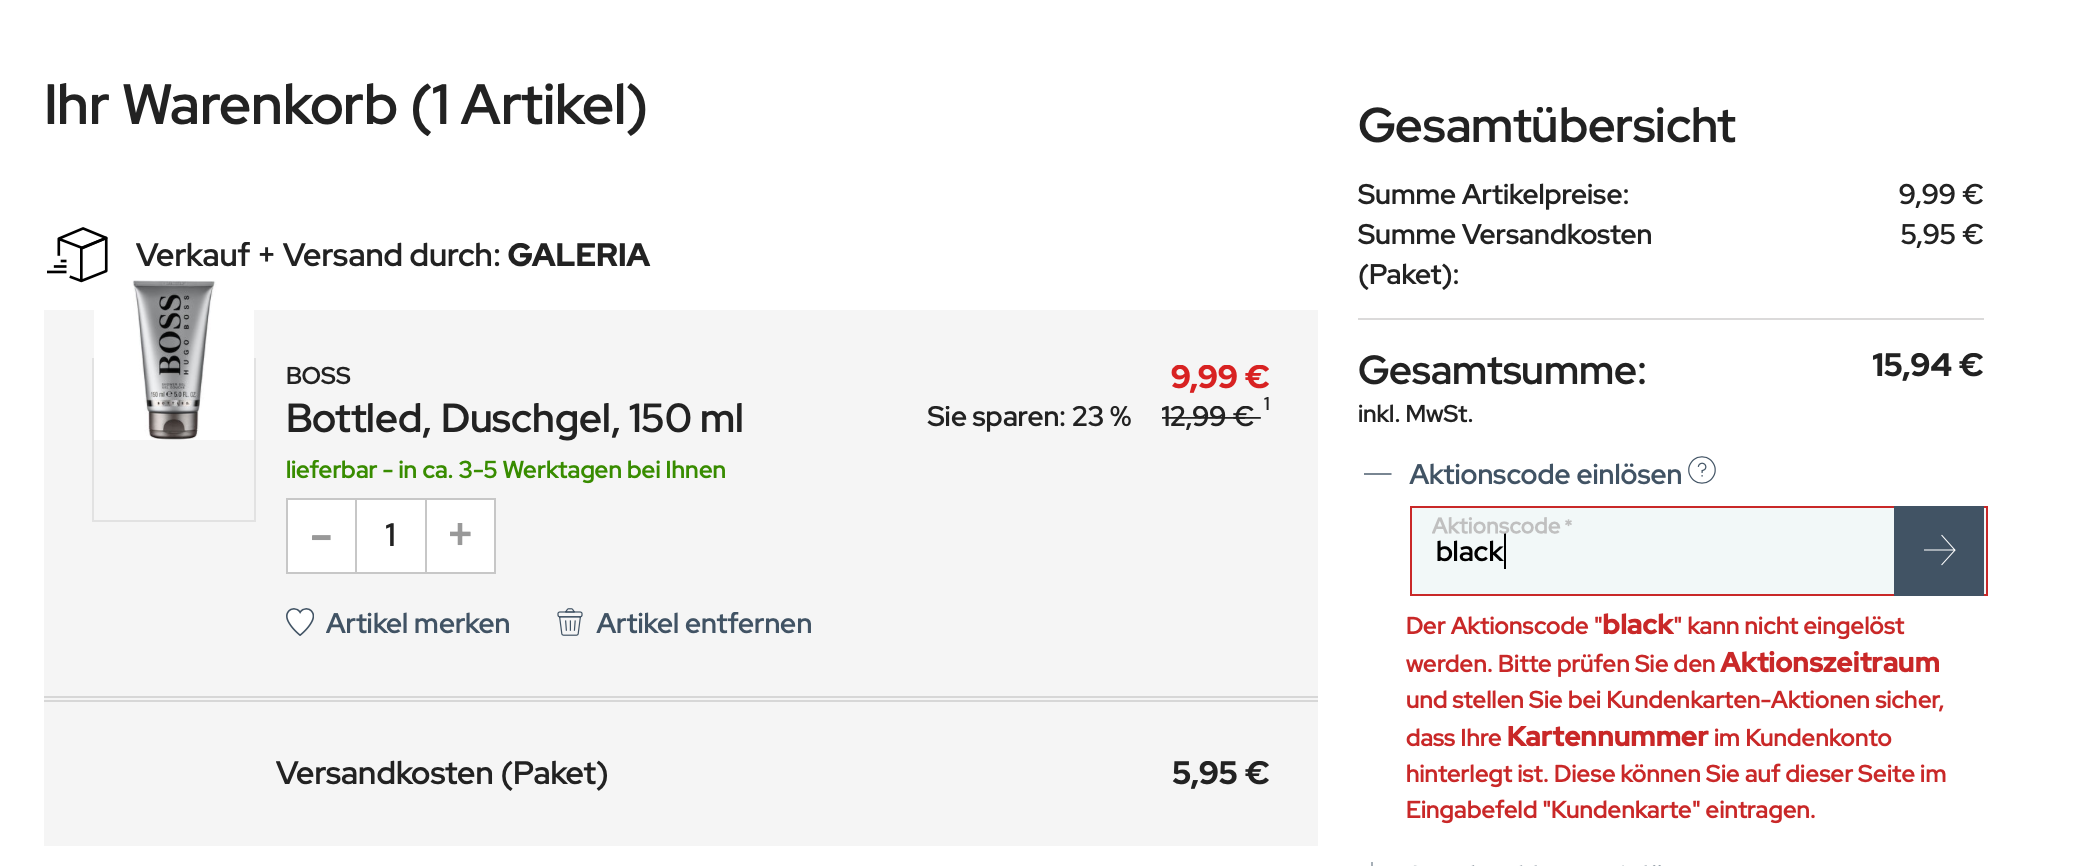Submit the promo code with the arrow button
2078x866 pixels.
[x=1939, y=551]
